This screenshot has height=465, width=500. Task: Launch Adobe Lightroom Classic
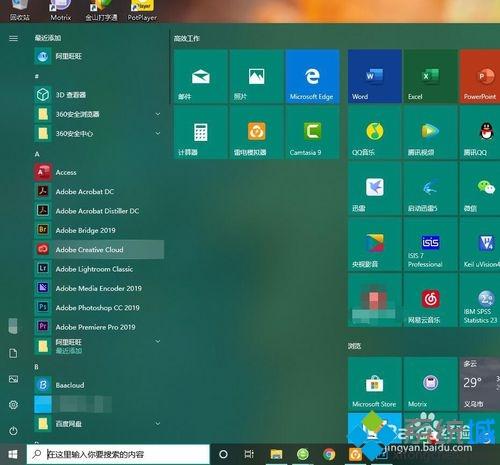click(x=99, y=269)
